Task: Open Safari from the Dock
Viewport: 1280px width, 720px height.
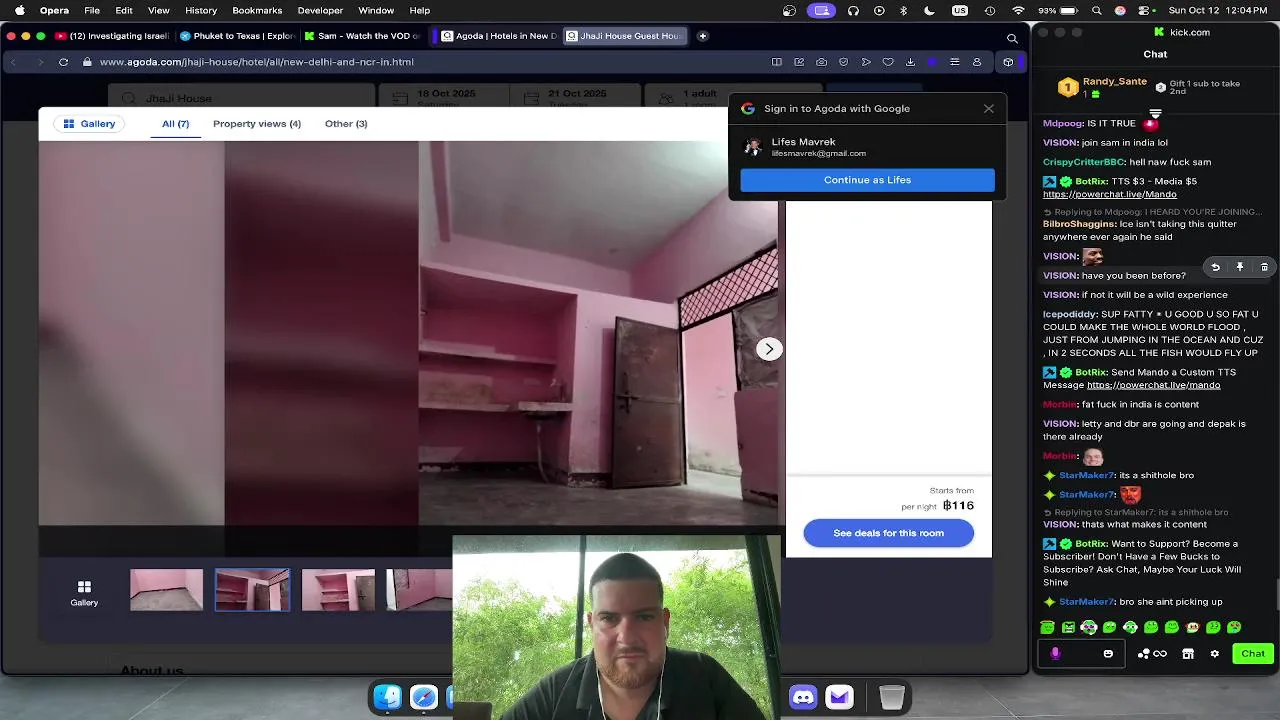Action: click(424, 697)
